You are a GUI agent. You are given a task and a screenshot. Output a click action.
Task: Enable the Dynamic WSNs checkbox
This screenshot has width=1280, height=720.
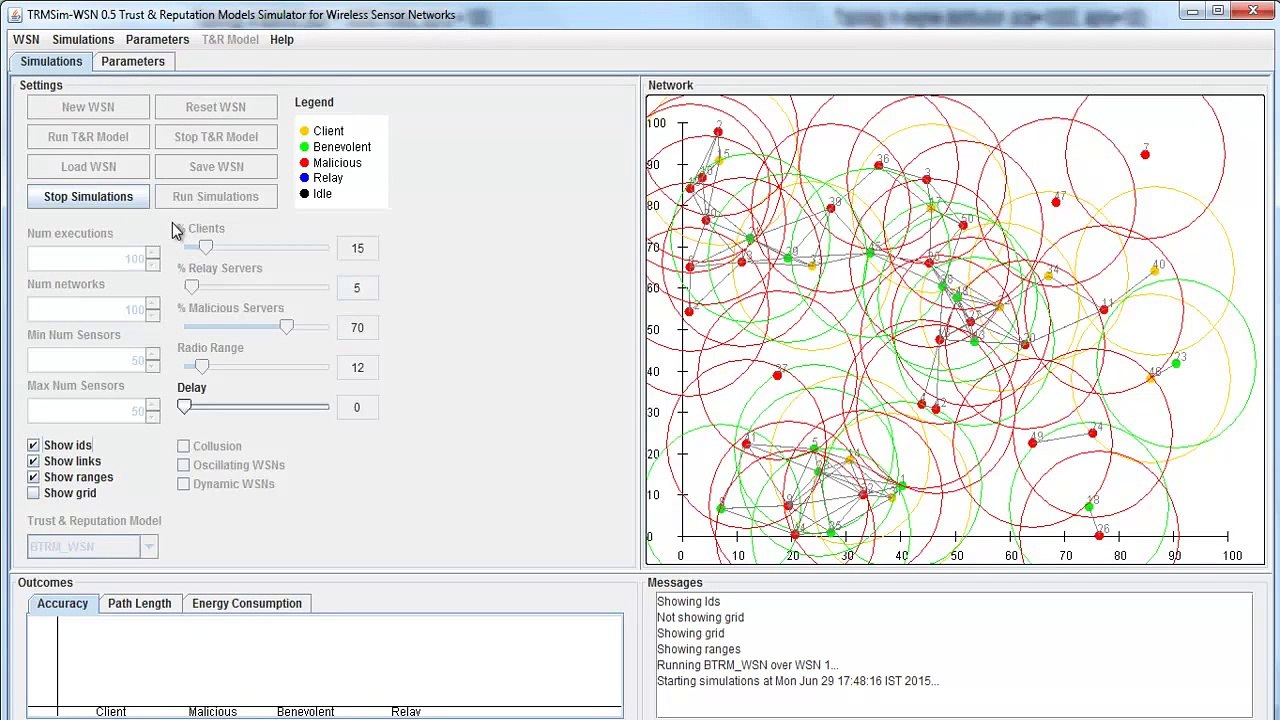click(183, 484)
